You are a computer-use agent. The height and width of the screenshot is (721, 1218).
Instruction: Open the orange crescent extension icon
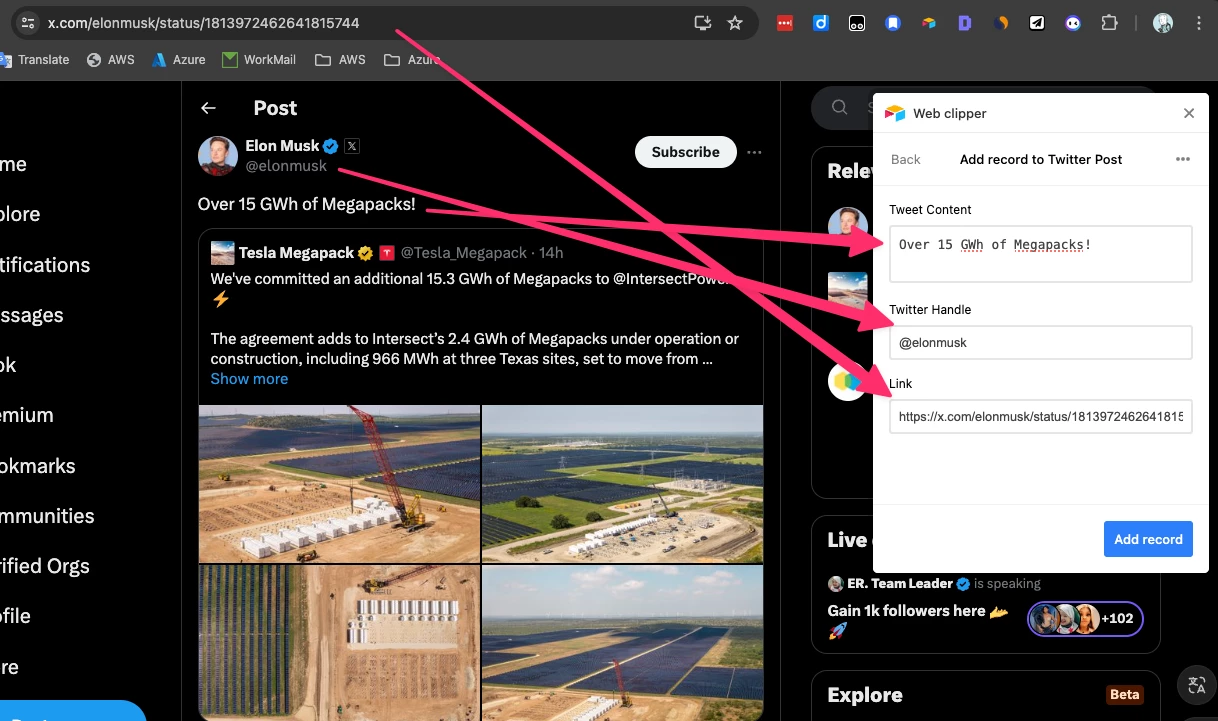coord(1002,23)
